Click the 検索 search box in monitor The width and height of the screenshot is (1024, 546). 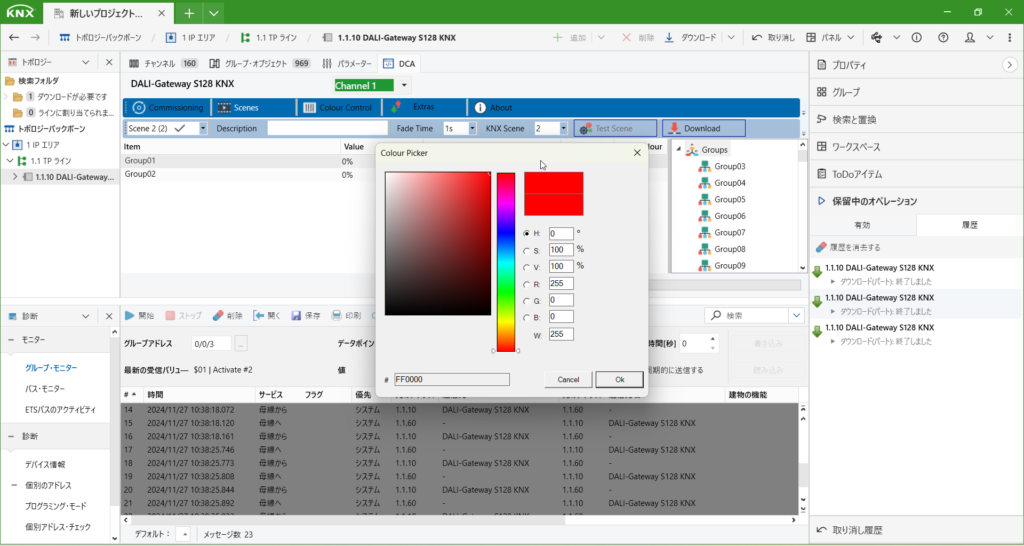click(747, 315)
